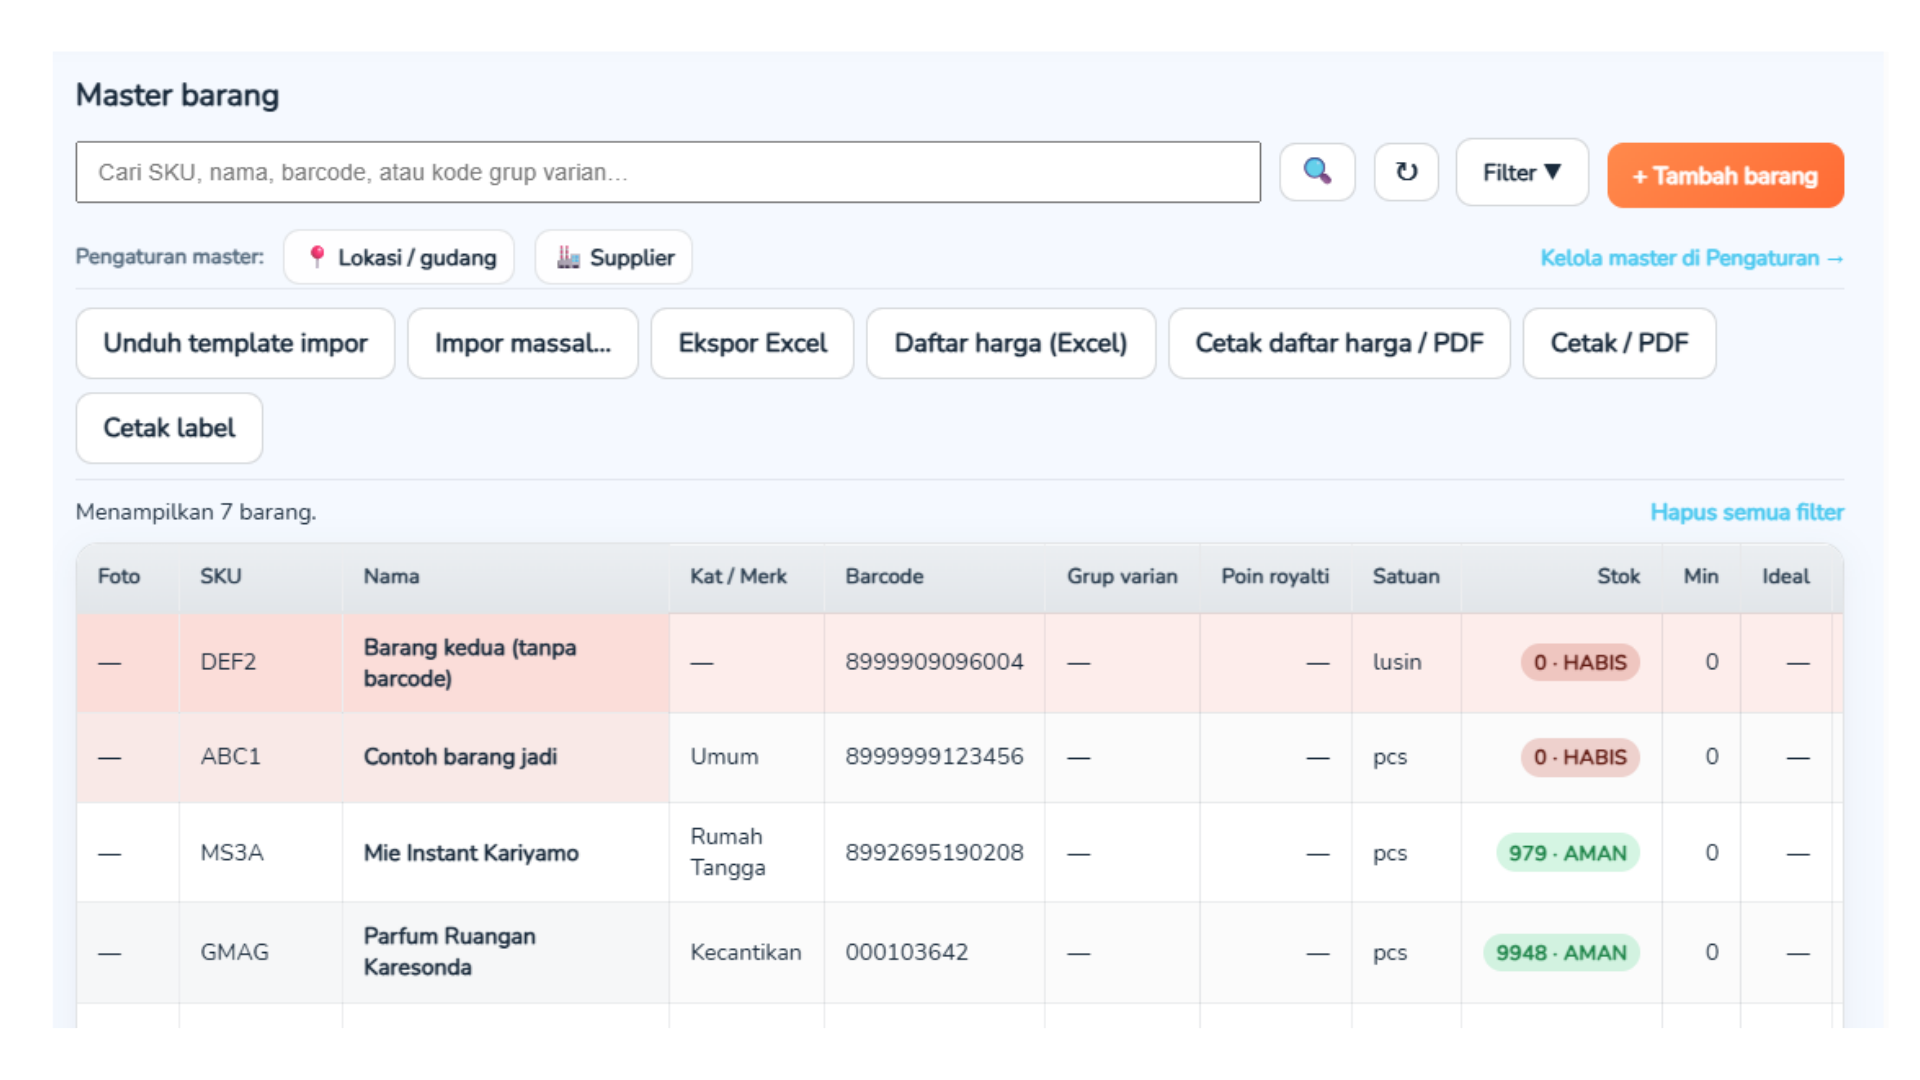Click the Cetak label button
Screen dimensions: 1920x1080
pyautogui.click(x=169, y=428)
